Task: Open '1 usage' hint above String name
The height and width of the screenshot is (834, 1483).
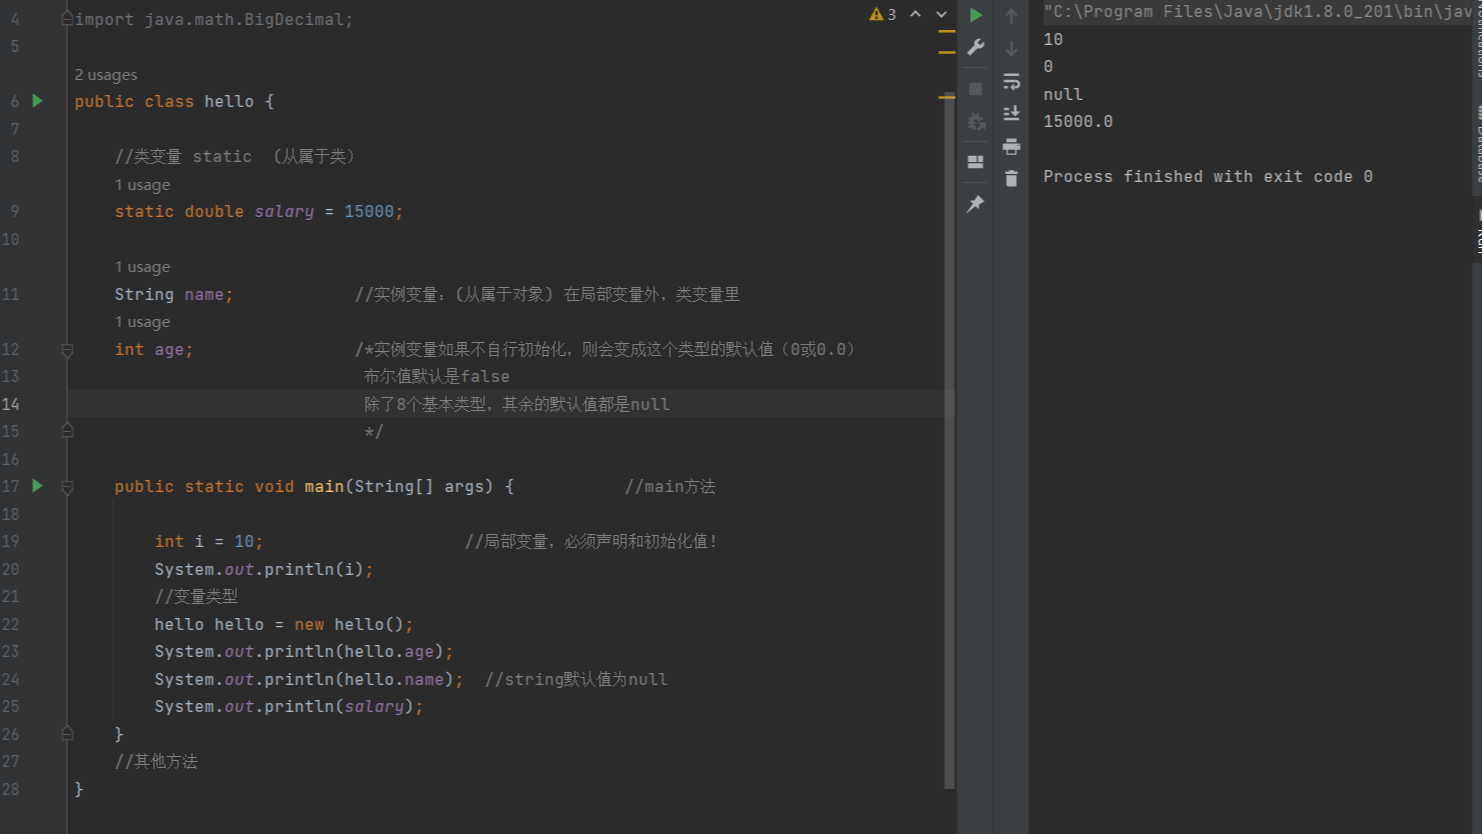Action: pos(142,267)
